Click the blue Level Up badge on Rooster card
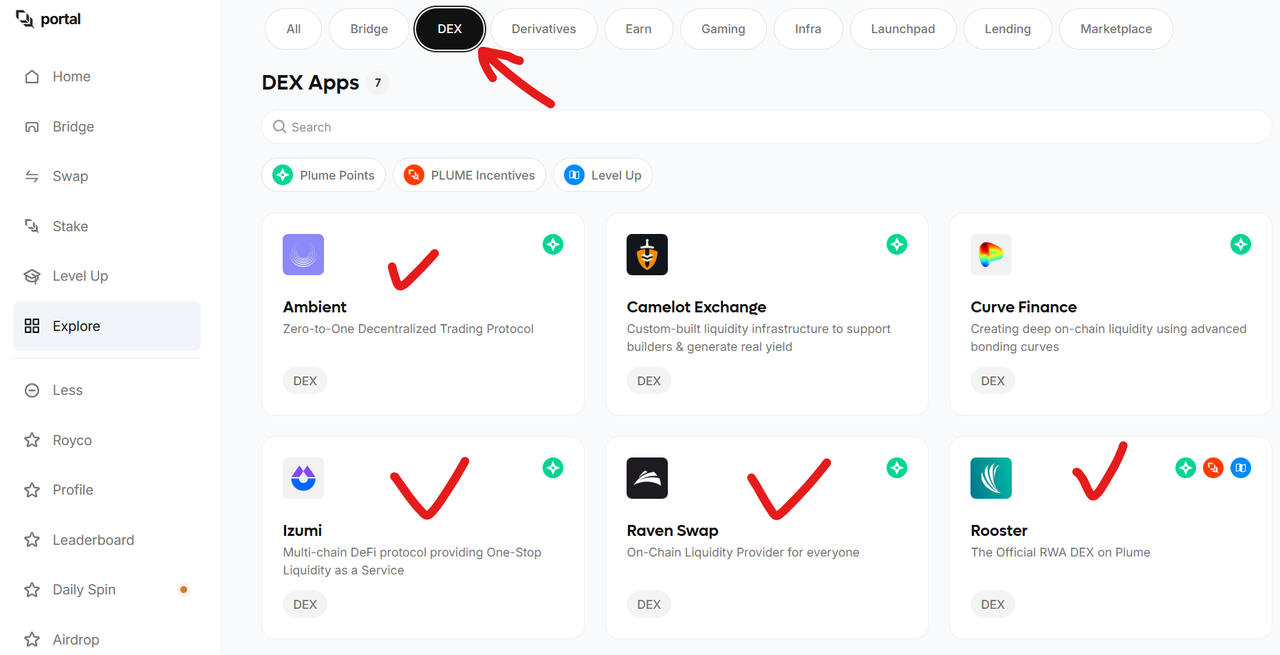The width and height of the screenshot is (1280, 655). 1241,467
